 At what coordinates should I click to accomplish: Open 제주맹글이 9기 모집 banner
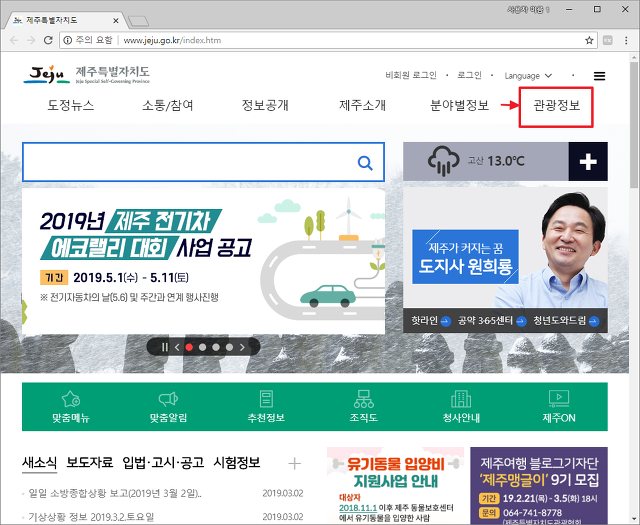coord(539,486)
